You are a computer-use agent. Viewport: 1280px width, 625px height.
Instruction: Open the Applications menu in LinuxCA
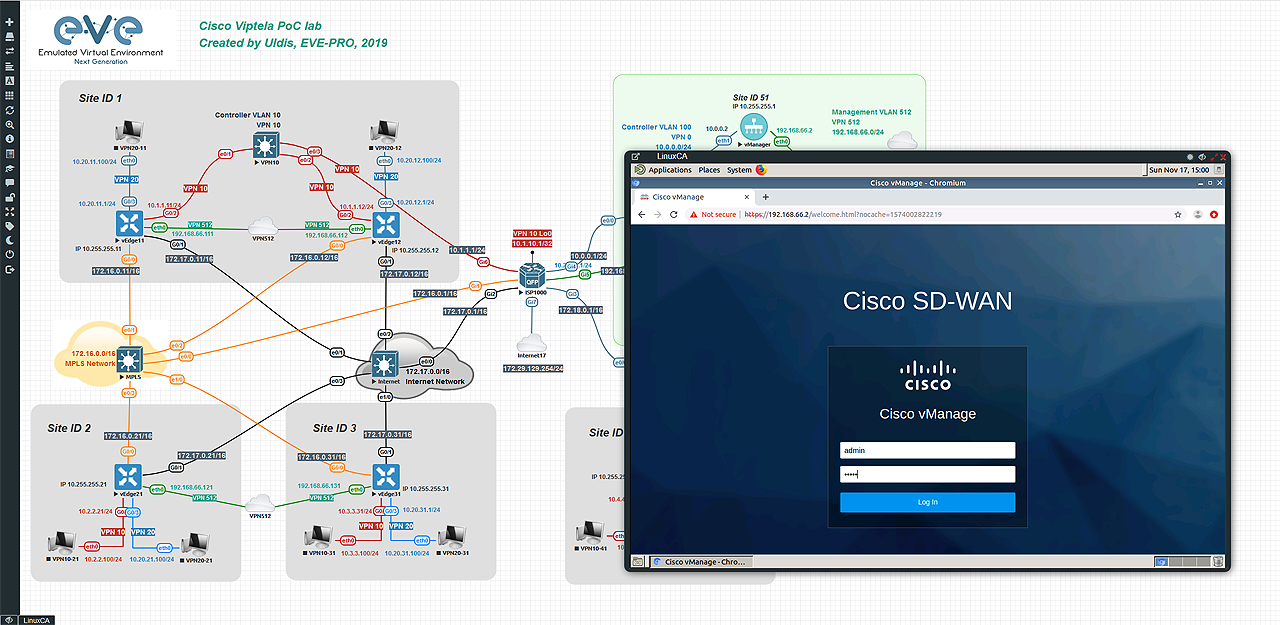pos(669,170)
